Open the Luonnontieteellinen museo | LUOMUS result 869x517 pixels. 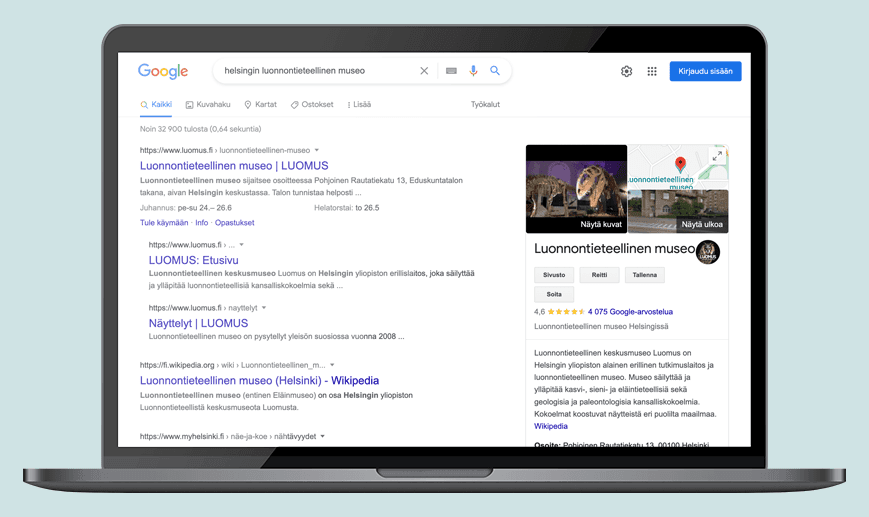tap(234, 166)
